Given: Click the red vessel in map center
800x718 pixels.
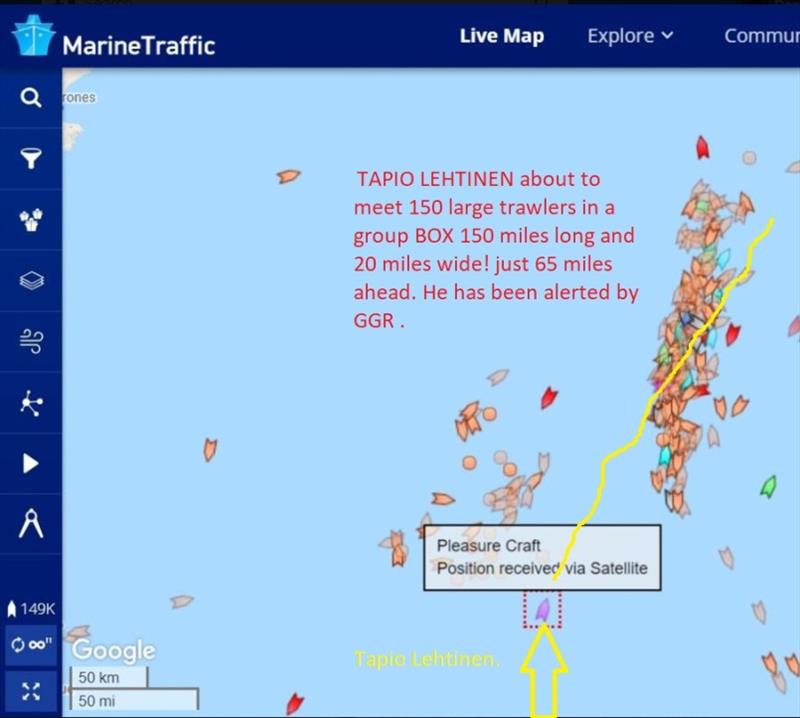Looking at the screenshot, I should (x=549, y=398).
